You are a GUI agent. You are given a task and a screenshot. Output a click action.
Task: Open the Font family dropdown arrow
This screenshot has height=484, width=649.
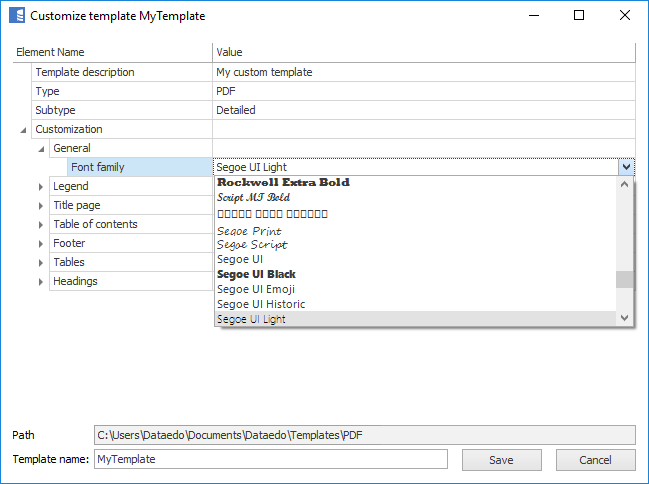click(626, 168)
